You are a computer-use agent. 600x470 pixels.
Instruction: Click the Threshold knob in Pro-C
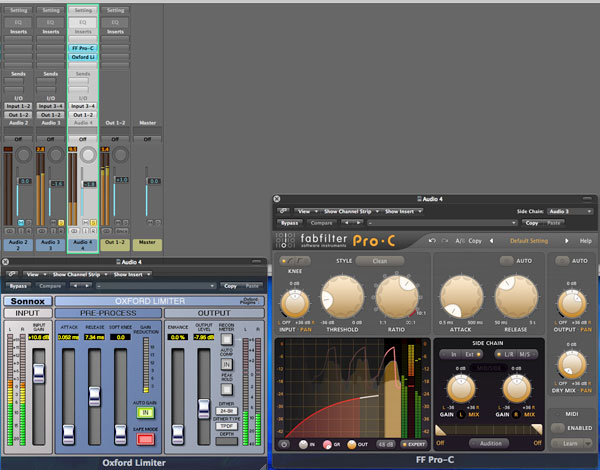tap(342, 297)
